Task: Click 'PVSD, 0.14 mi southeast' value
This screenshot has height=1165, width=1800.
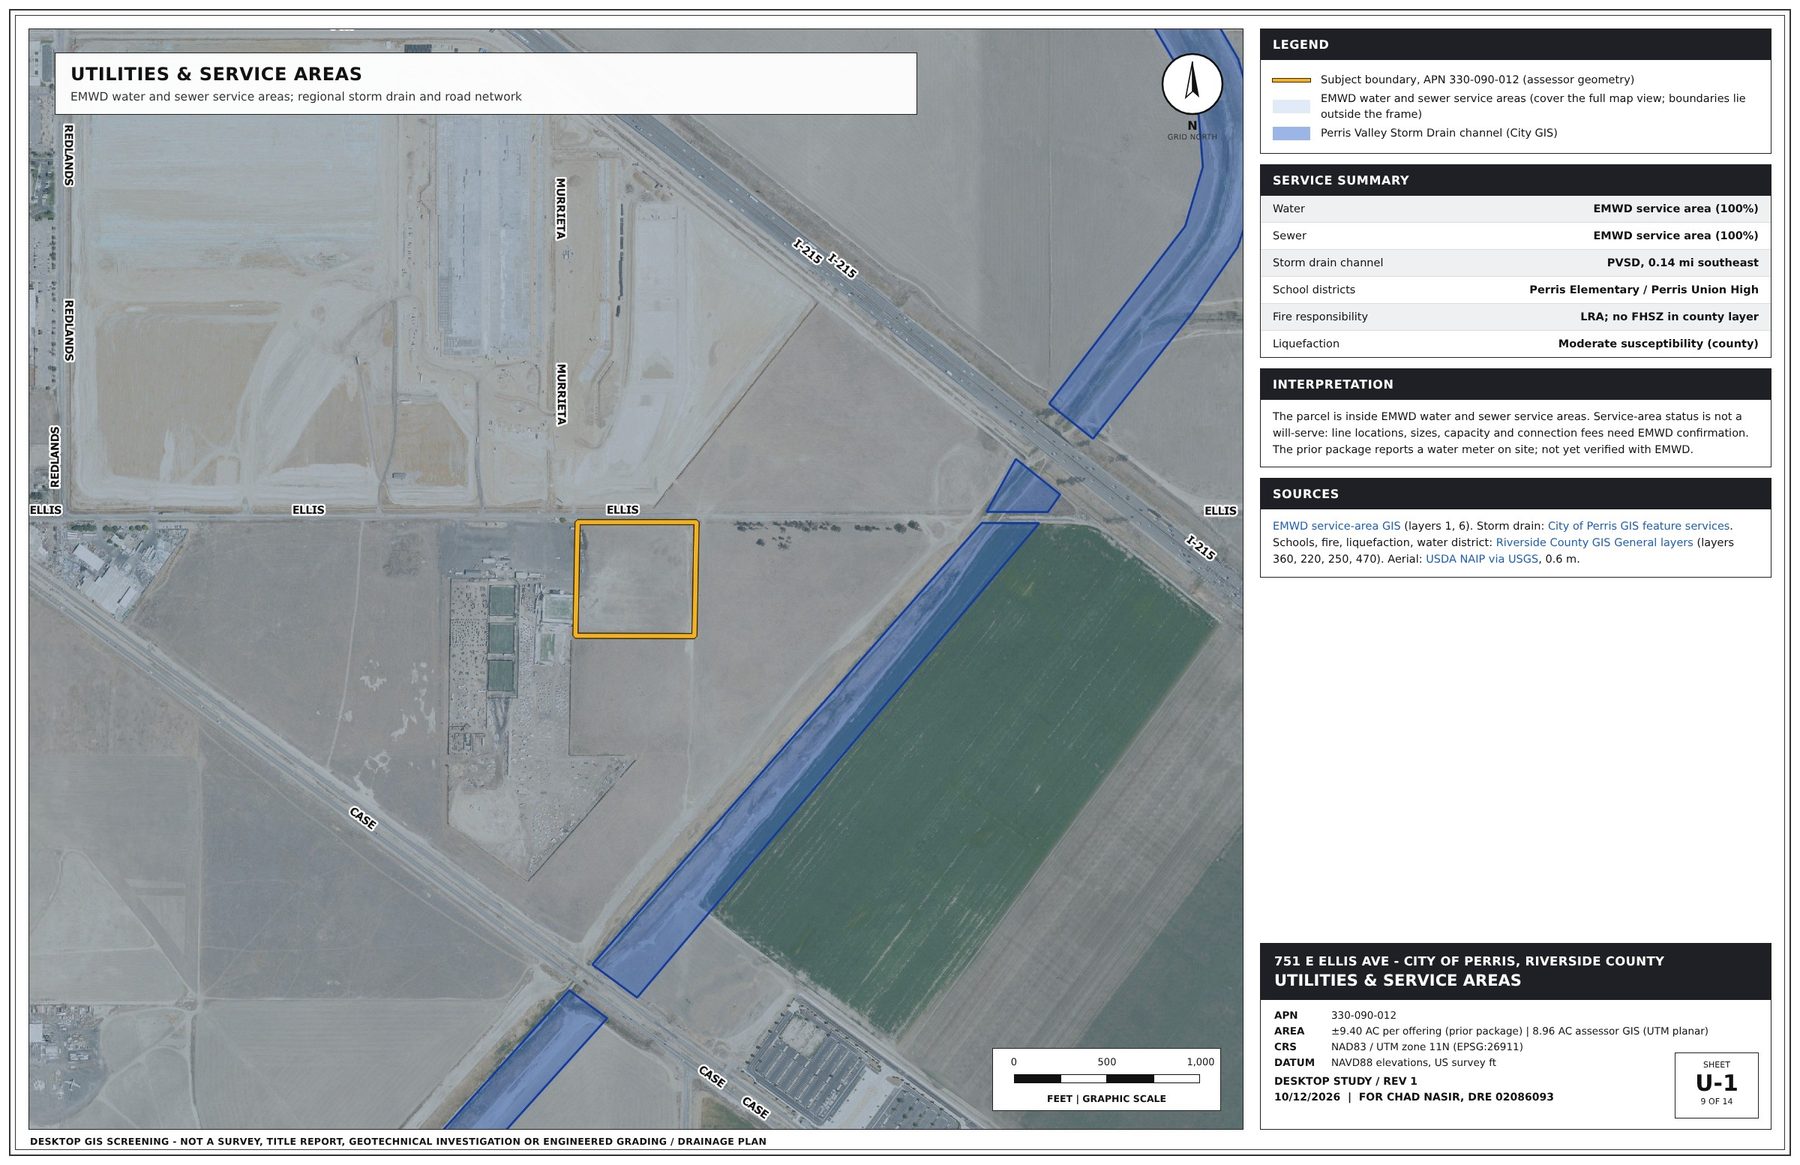Action: coord(1682,263)
